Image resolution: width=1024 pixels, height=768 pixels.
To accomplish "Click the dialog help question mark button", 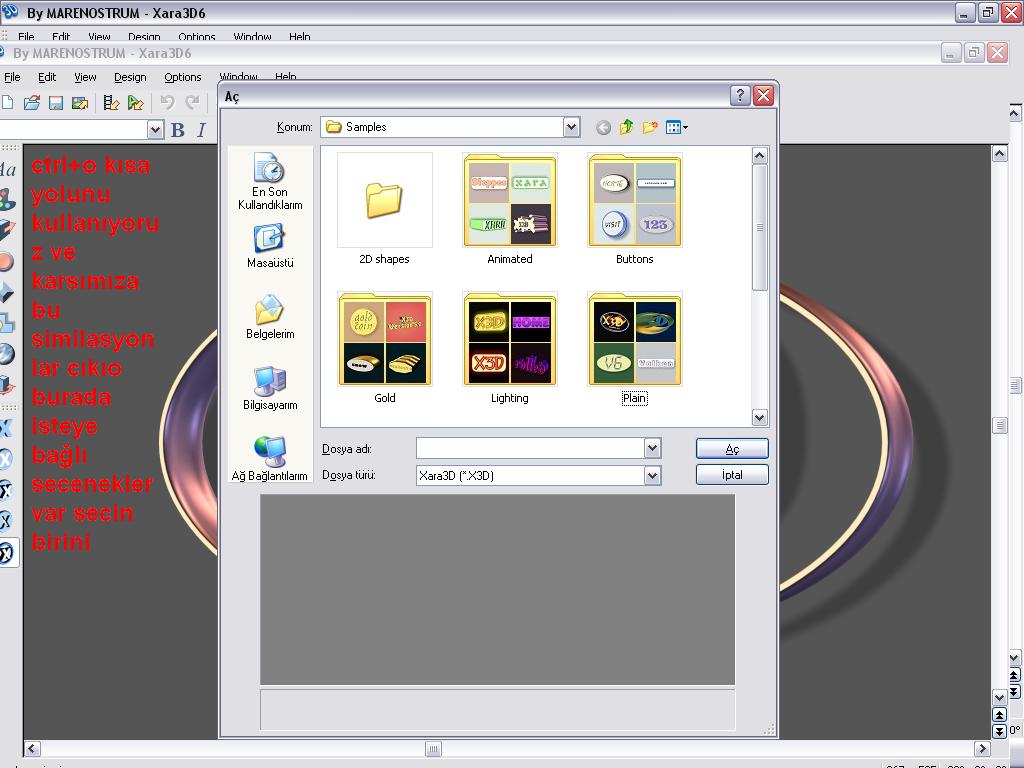I will pos(739,95).
